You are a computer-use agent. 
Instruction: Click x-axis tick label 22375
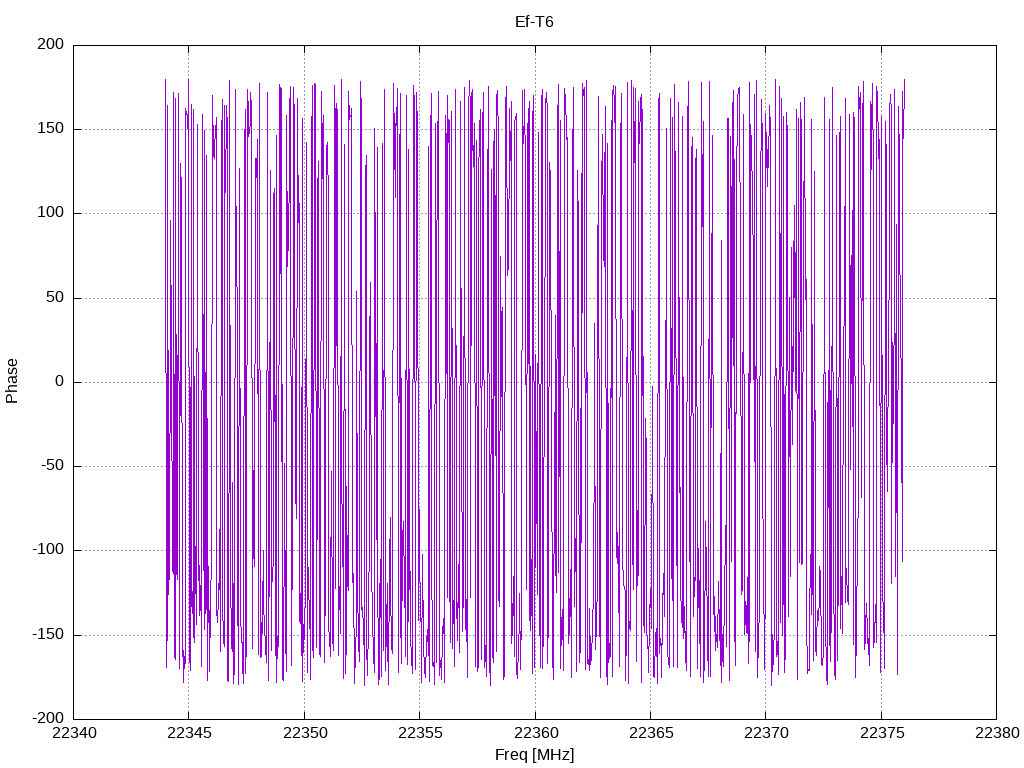(882, 733)
